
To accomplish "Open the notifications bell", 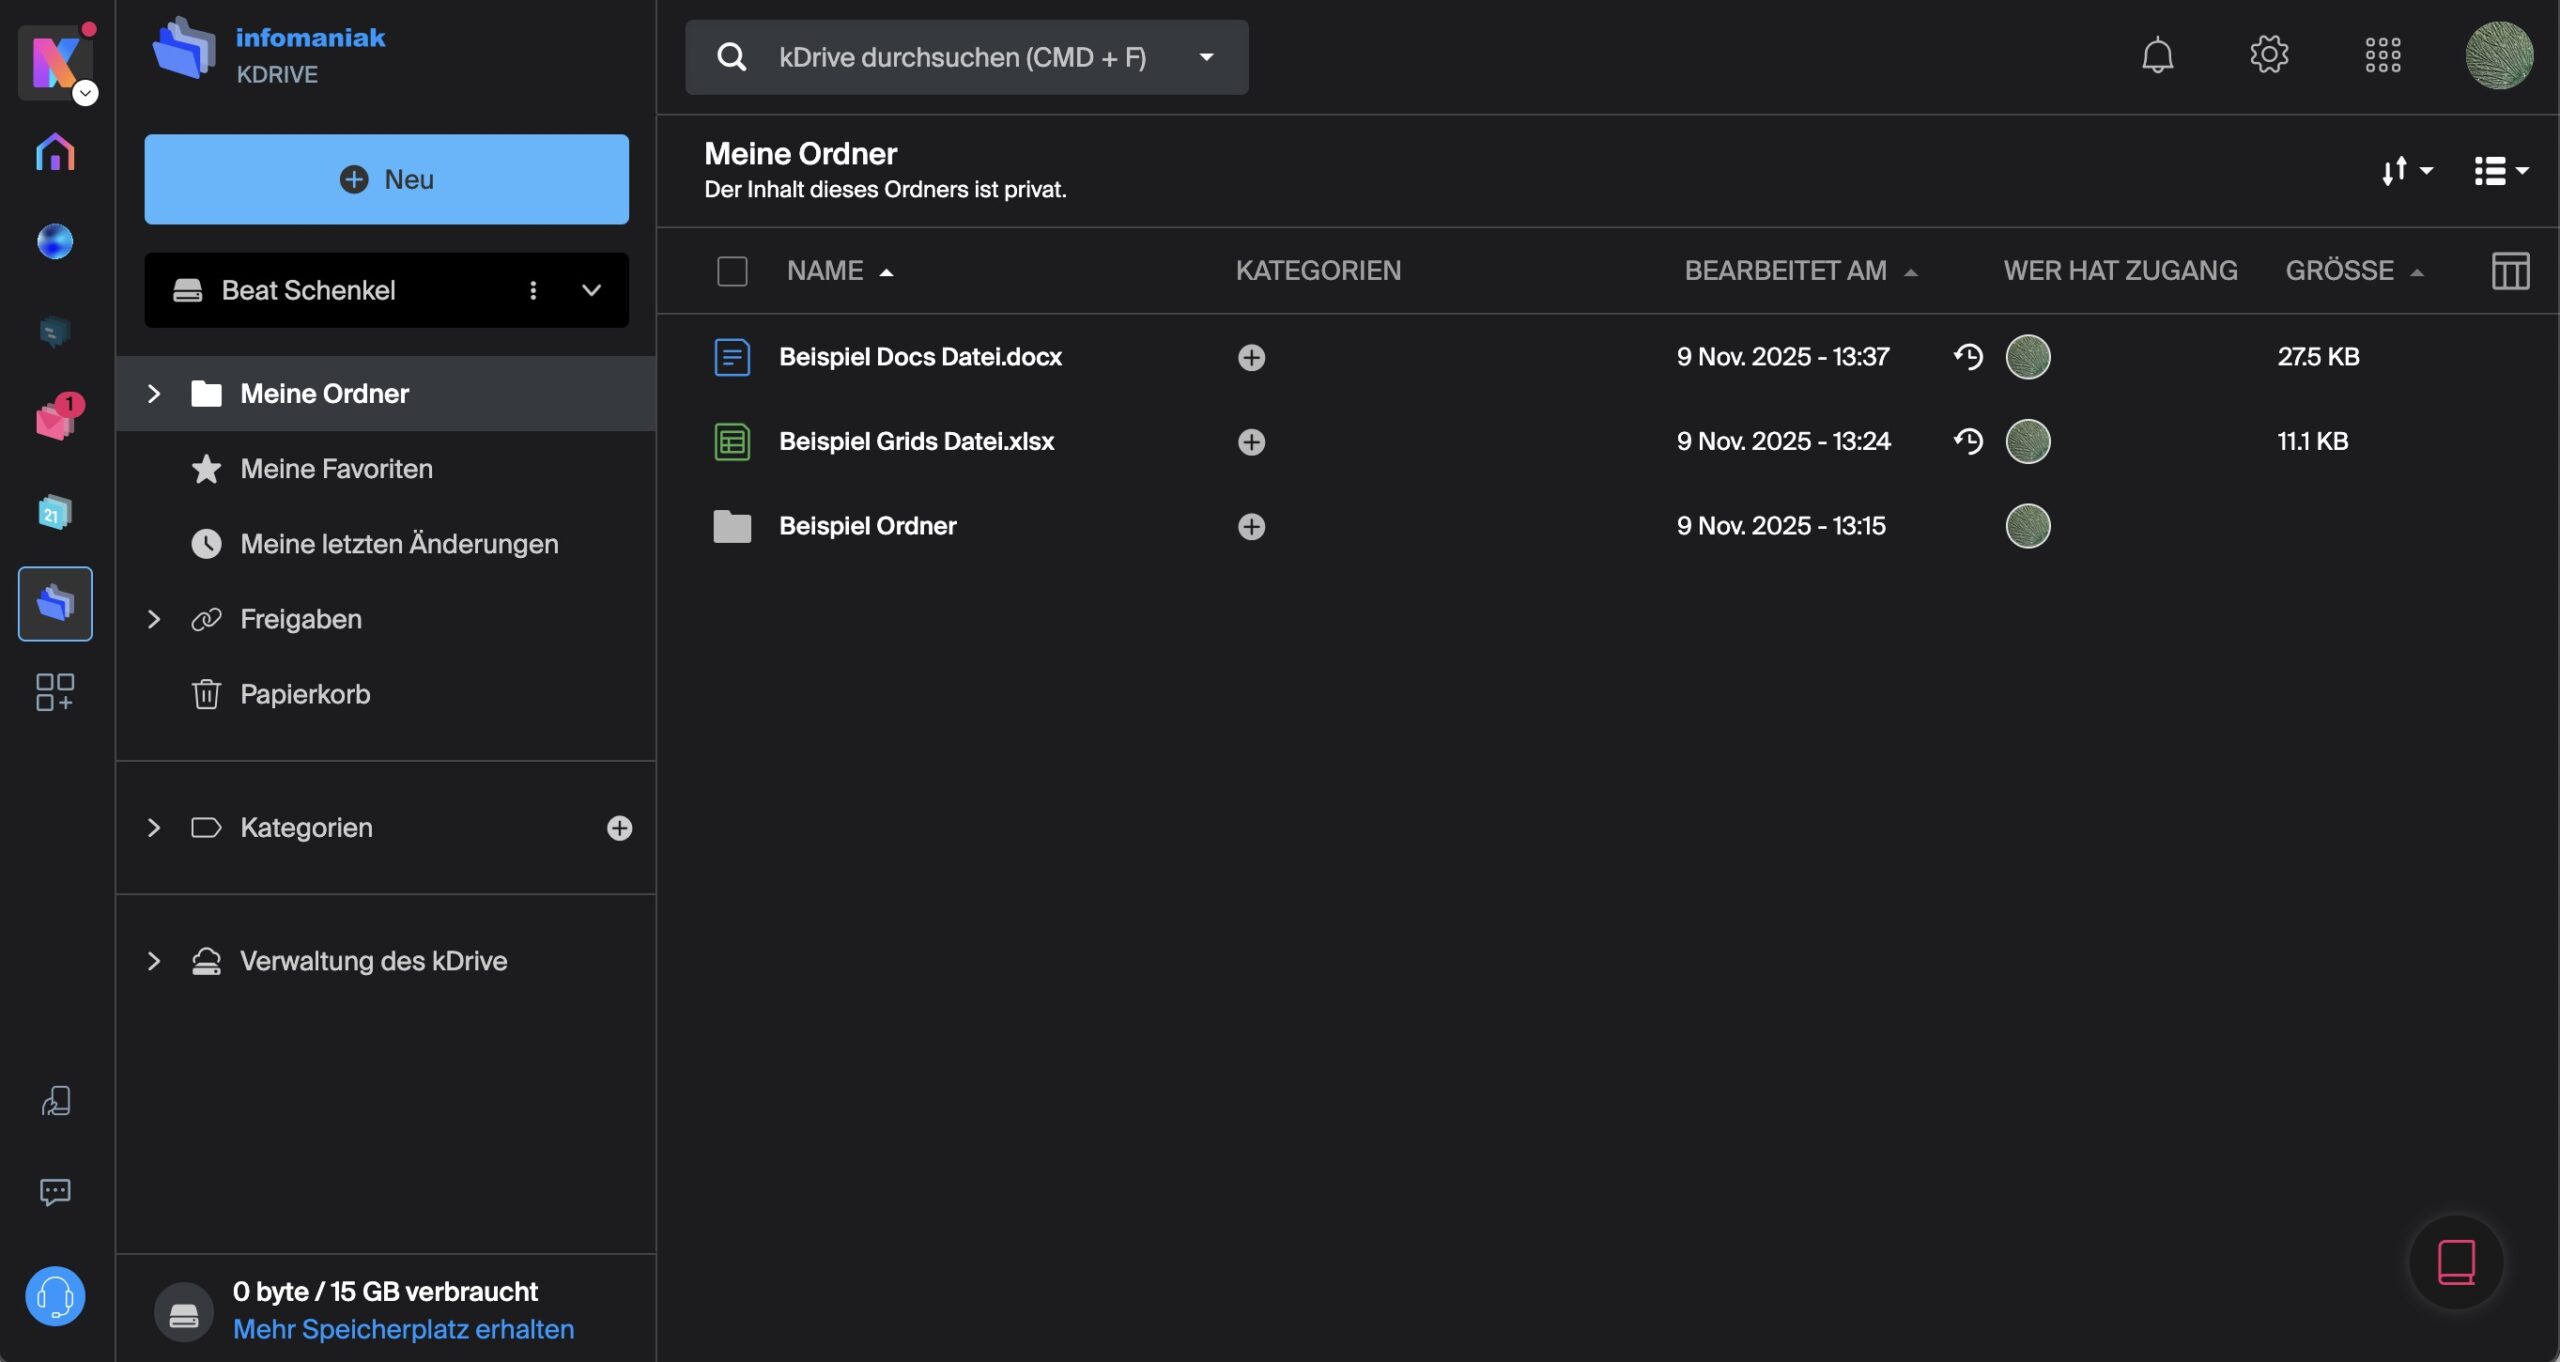I will (x=2157, y=55).
